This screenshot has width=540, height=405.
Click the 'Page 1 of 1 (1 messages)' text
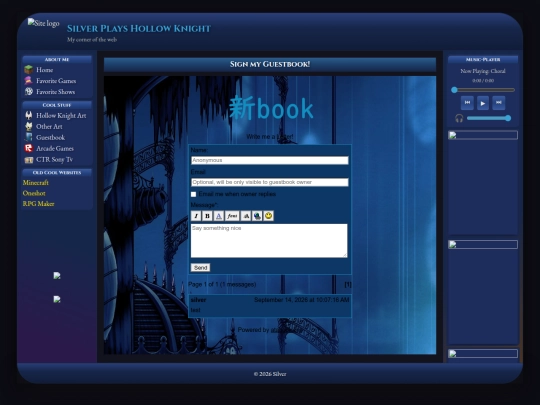(222, 284)
